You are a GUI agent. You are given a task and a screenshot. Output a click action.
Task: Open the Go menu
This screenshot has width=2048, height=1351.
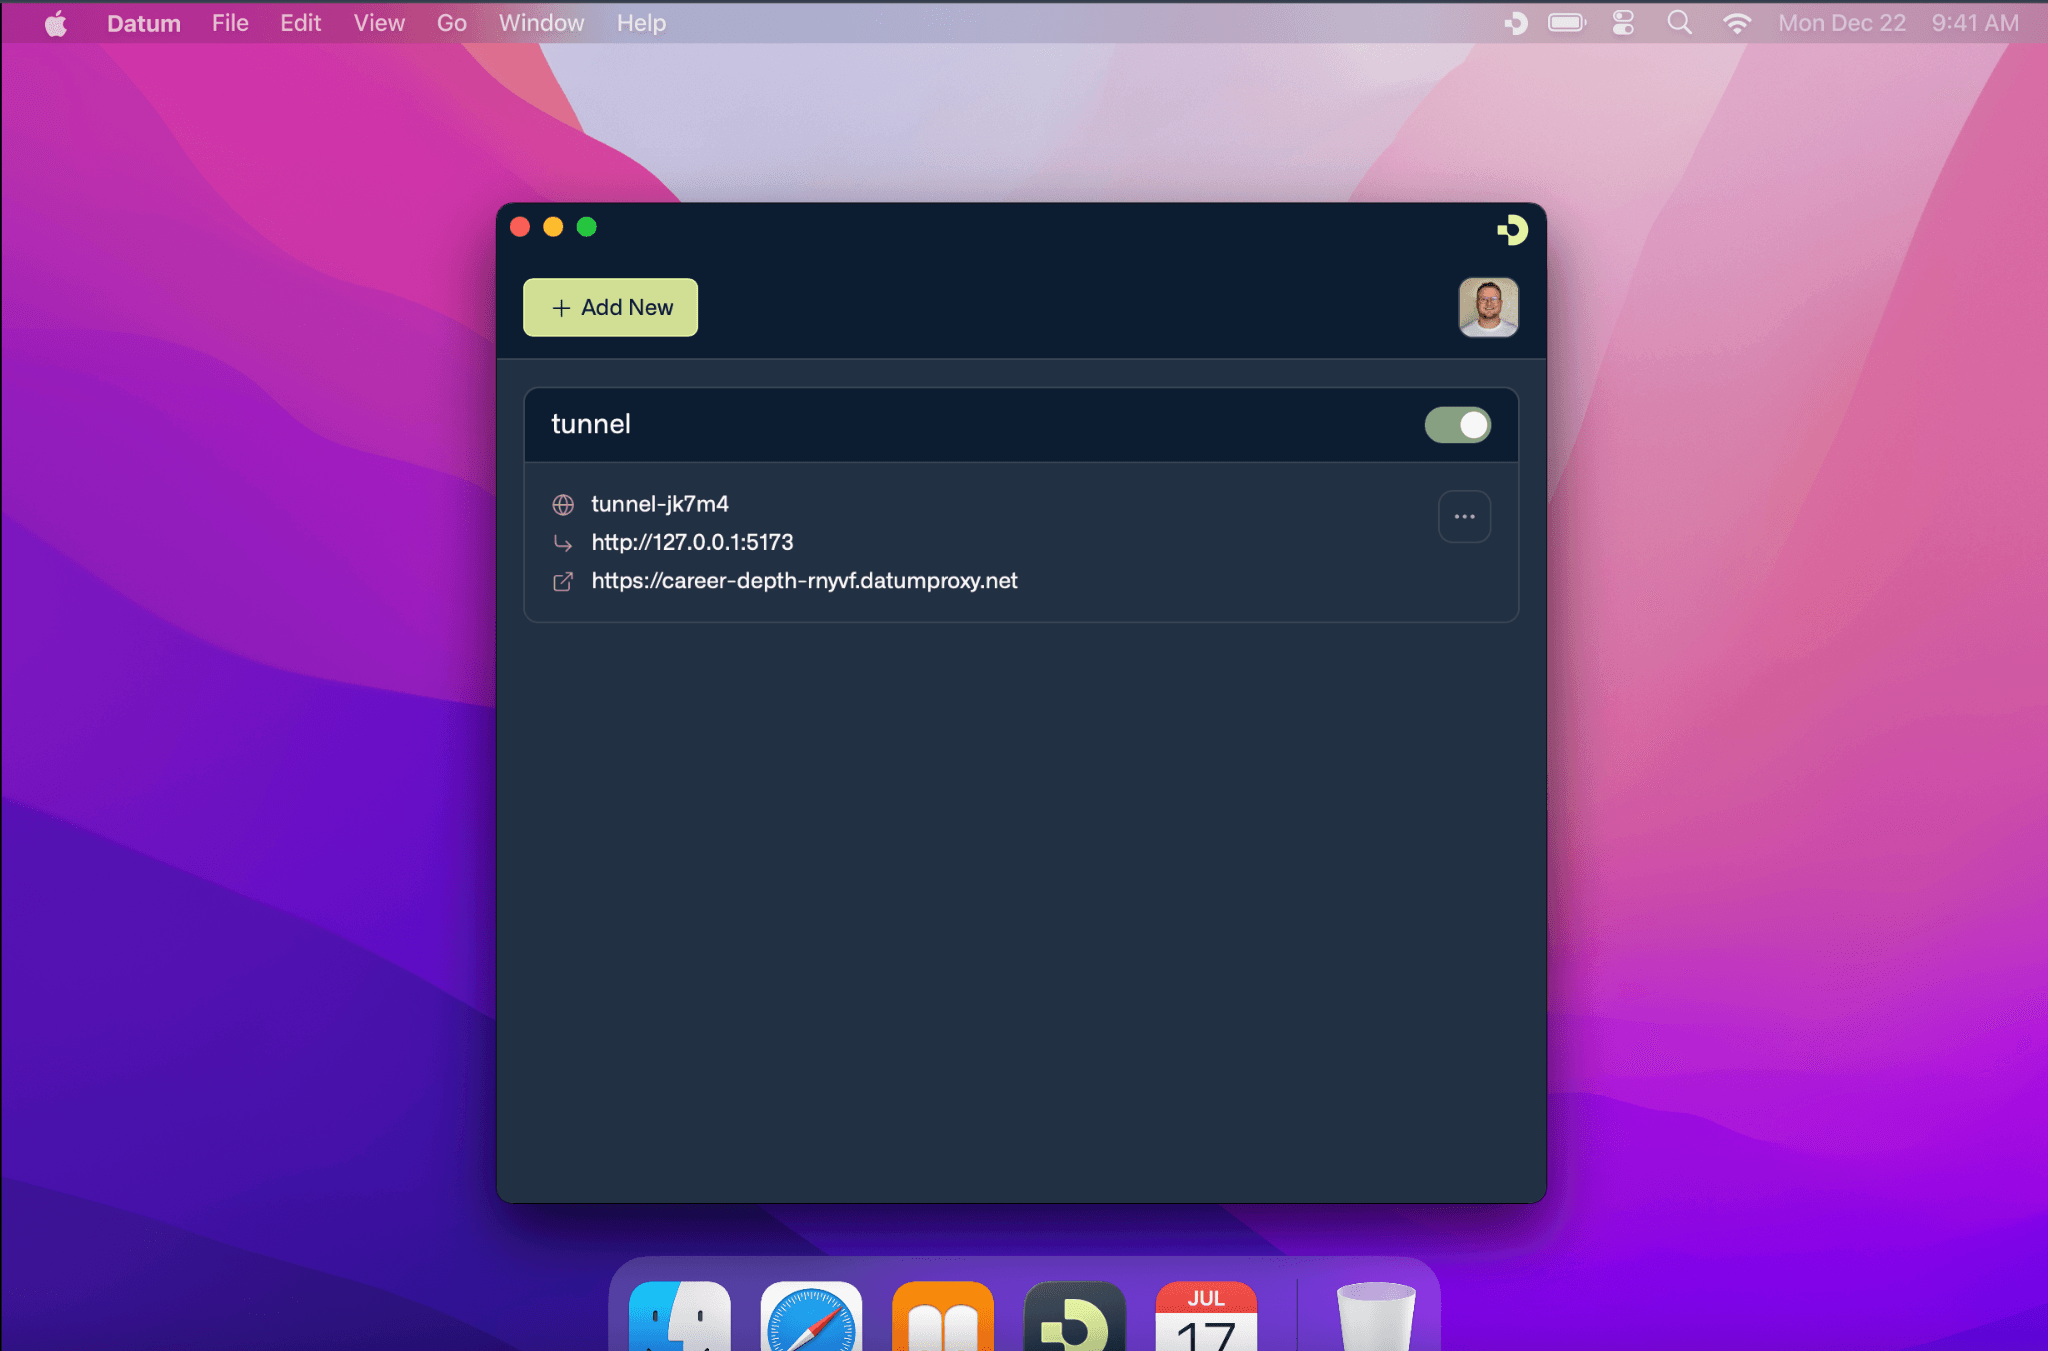click(451, 22)
